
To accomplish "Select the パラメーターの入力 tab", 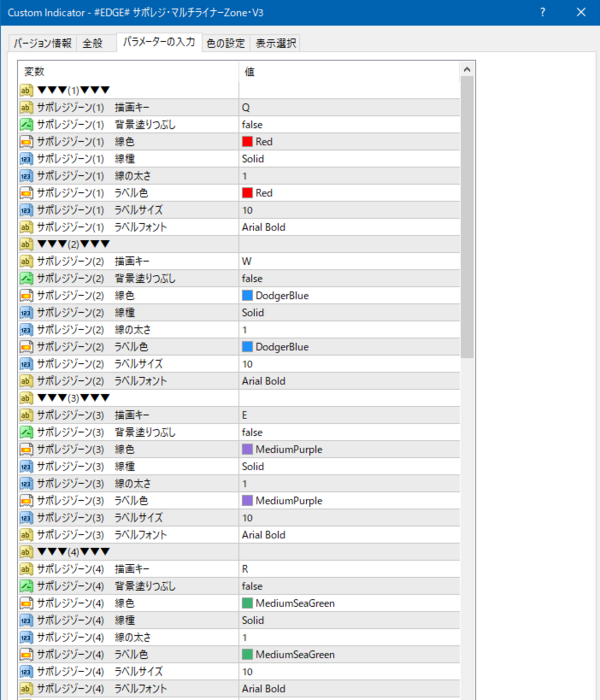I will [x=159, y=42].
